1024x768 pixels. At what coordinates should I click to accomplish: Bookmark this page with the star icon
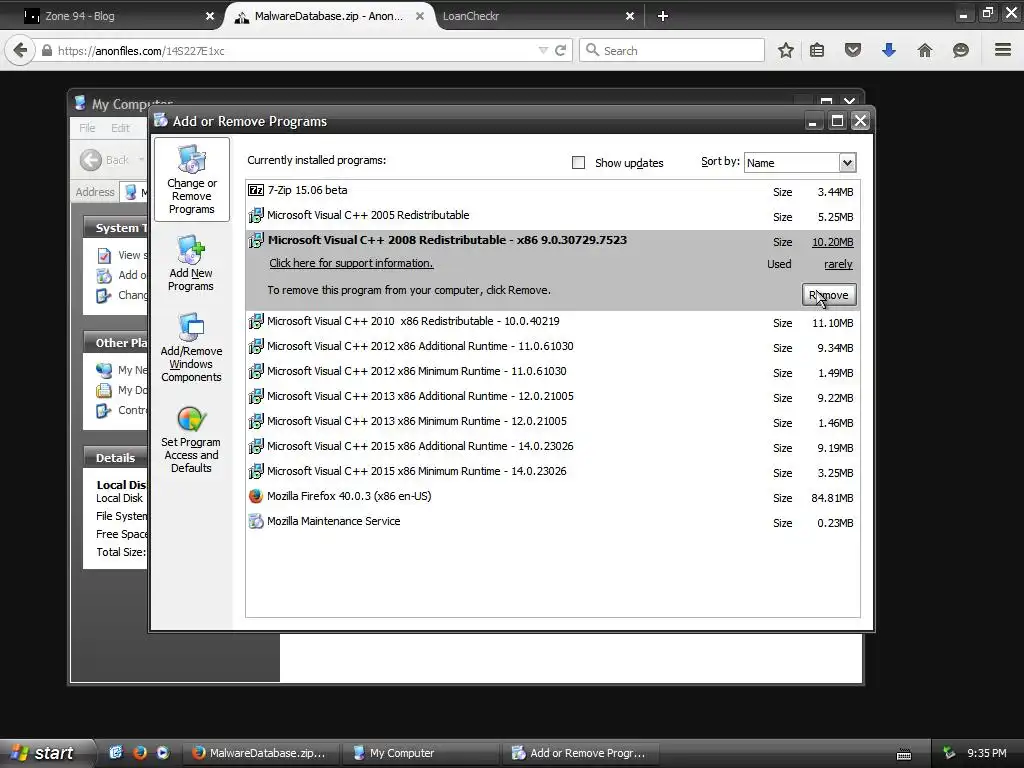786,50
